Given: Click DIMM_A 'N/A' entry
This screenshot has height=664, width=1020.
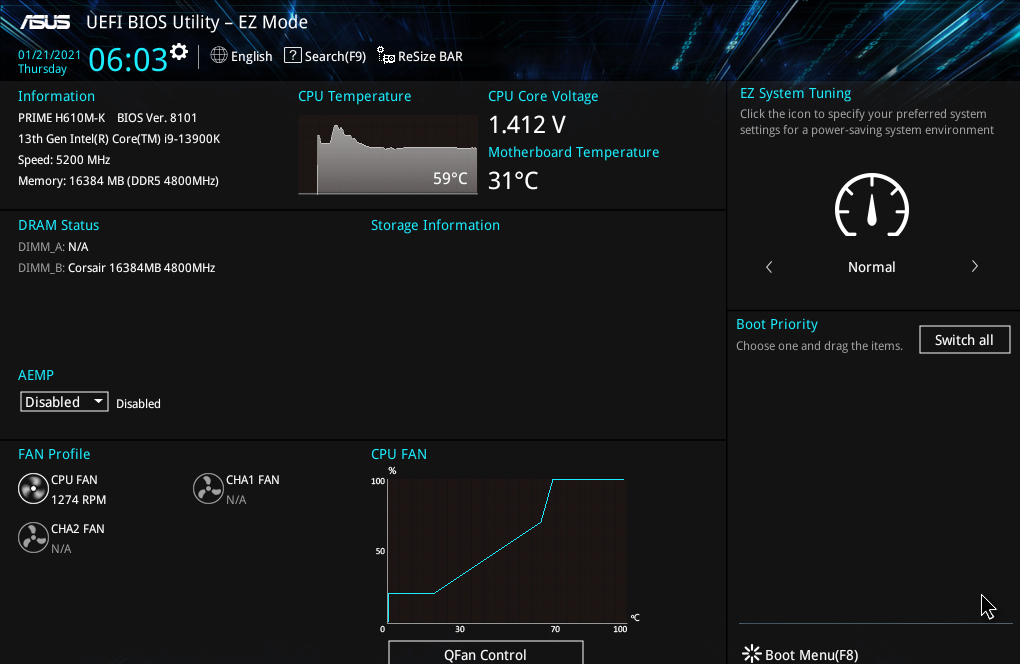Looking at the screenshot, I should [78, 246].
